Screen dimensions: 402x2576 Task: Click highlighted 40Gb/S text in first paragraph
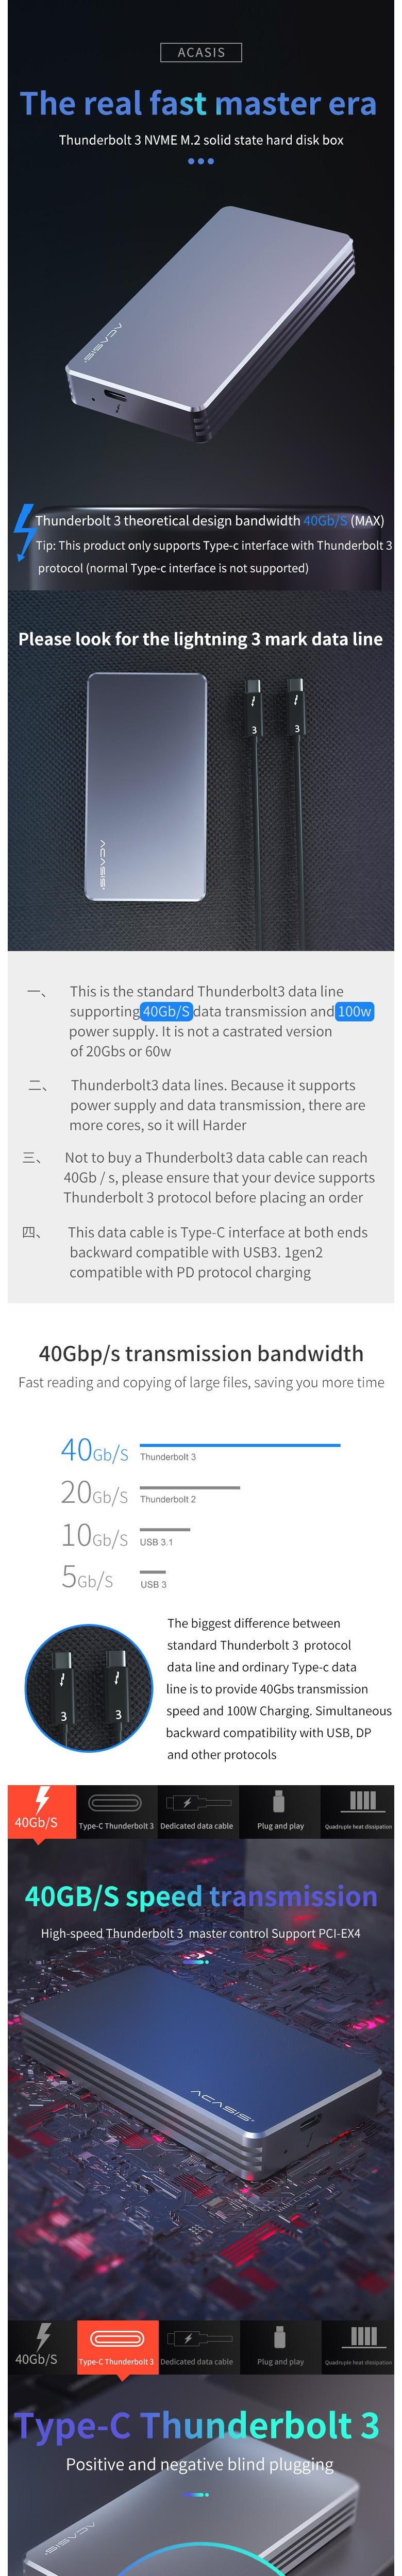166,1011
